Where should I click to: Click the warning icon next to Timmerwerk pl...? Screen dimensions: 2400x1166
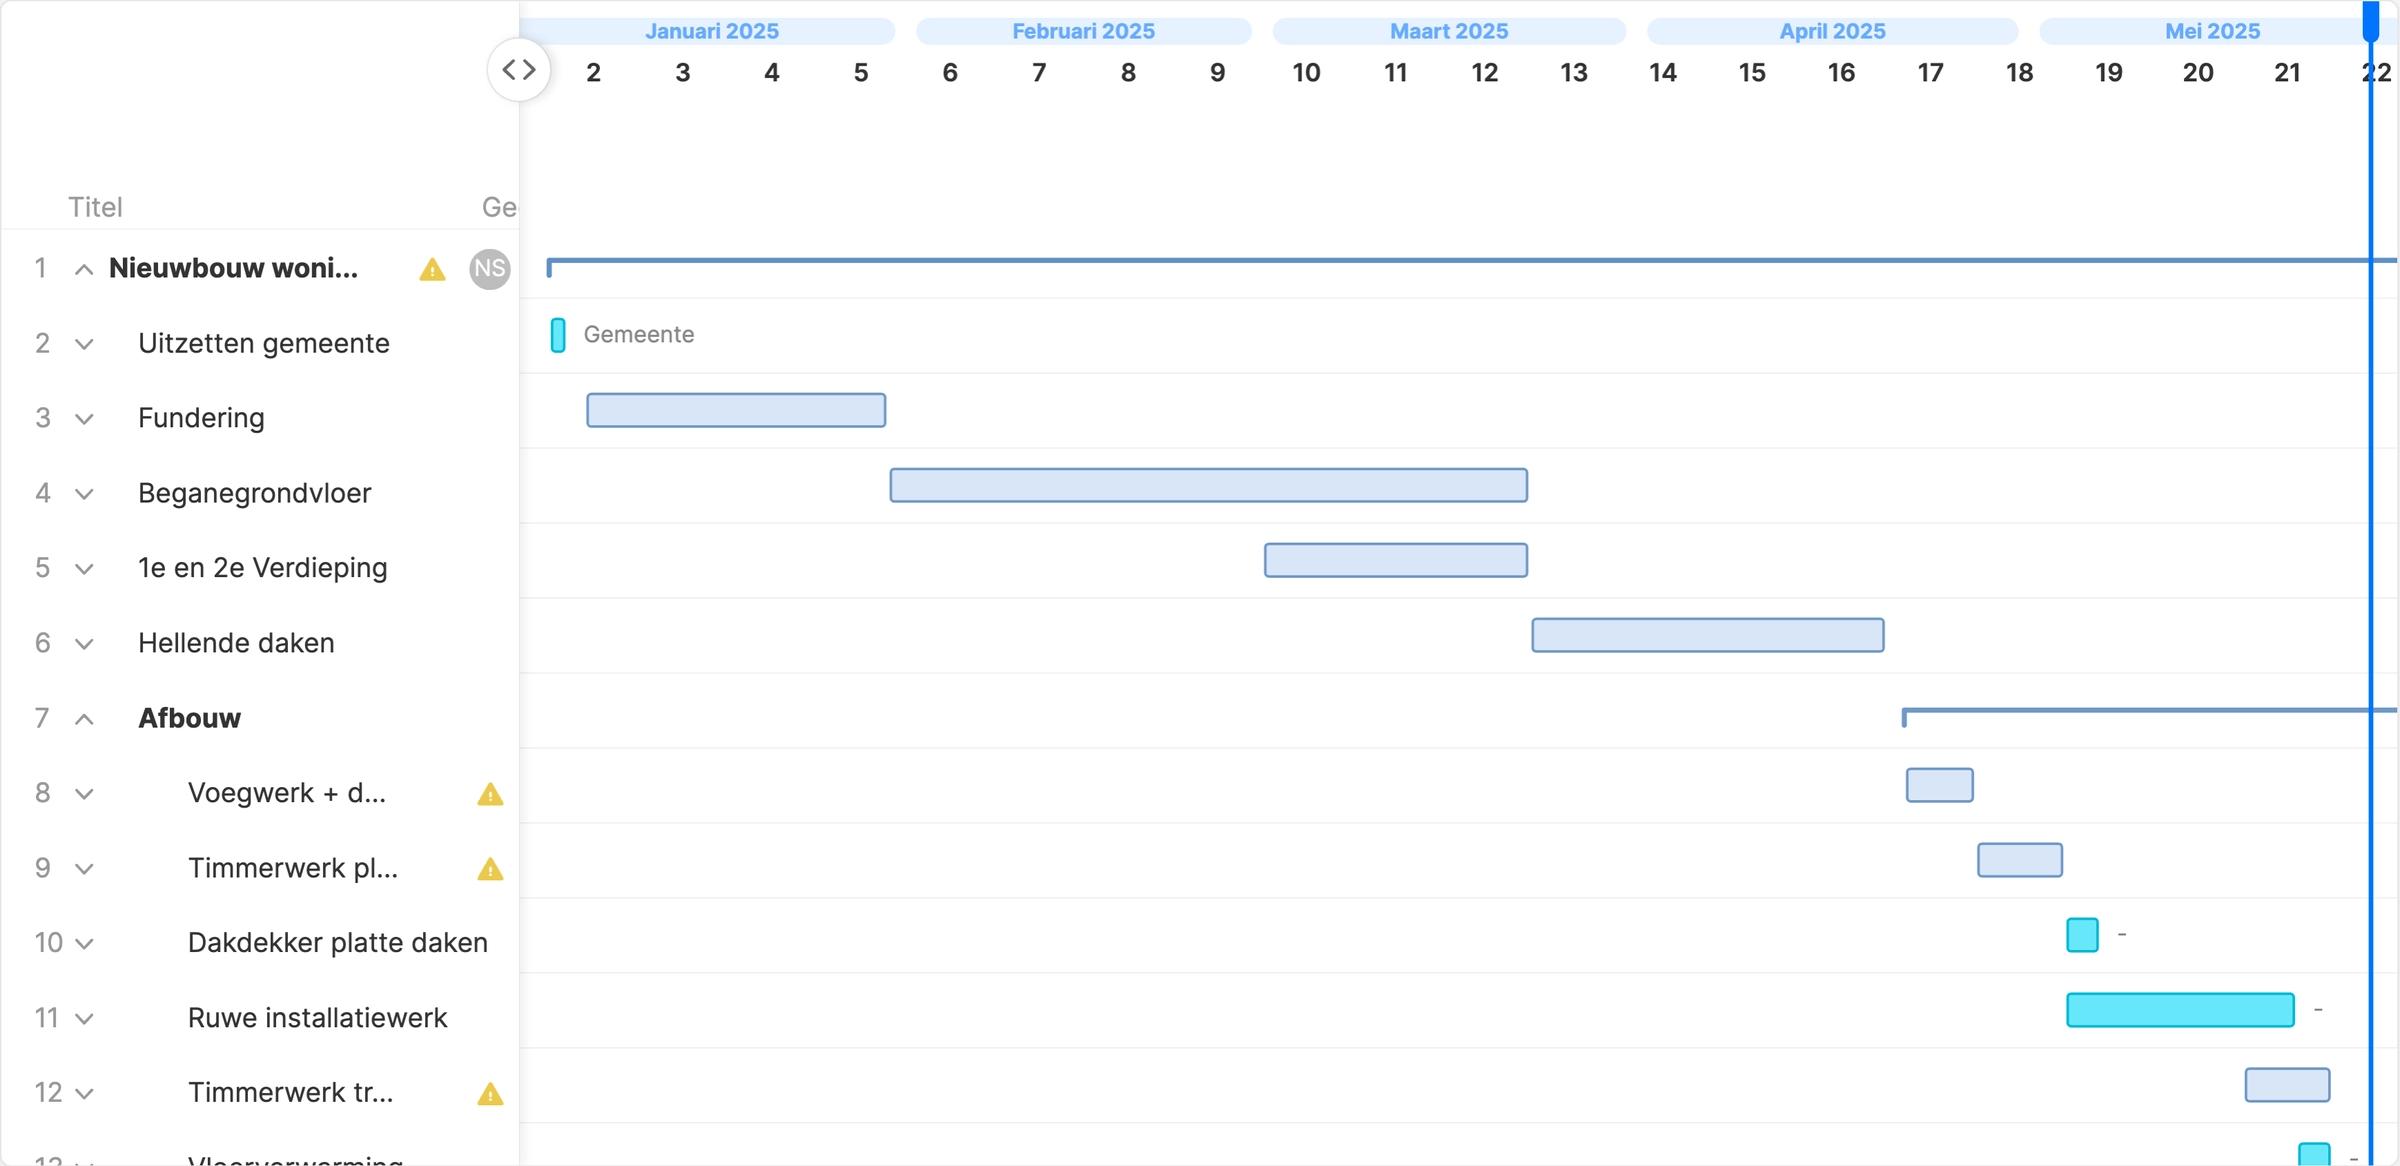pos(490,869)
